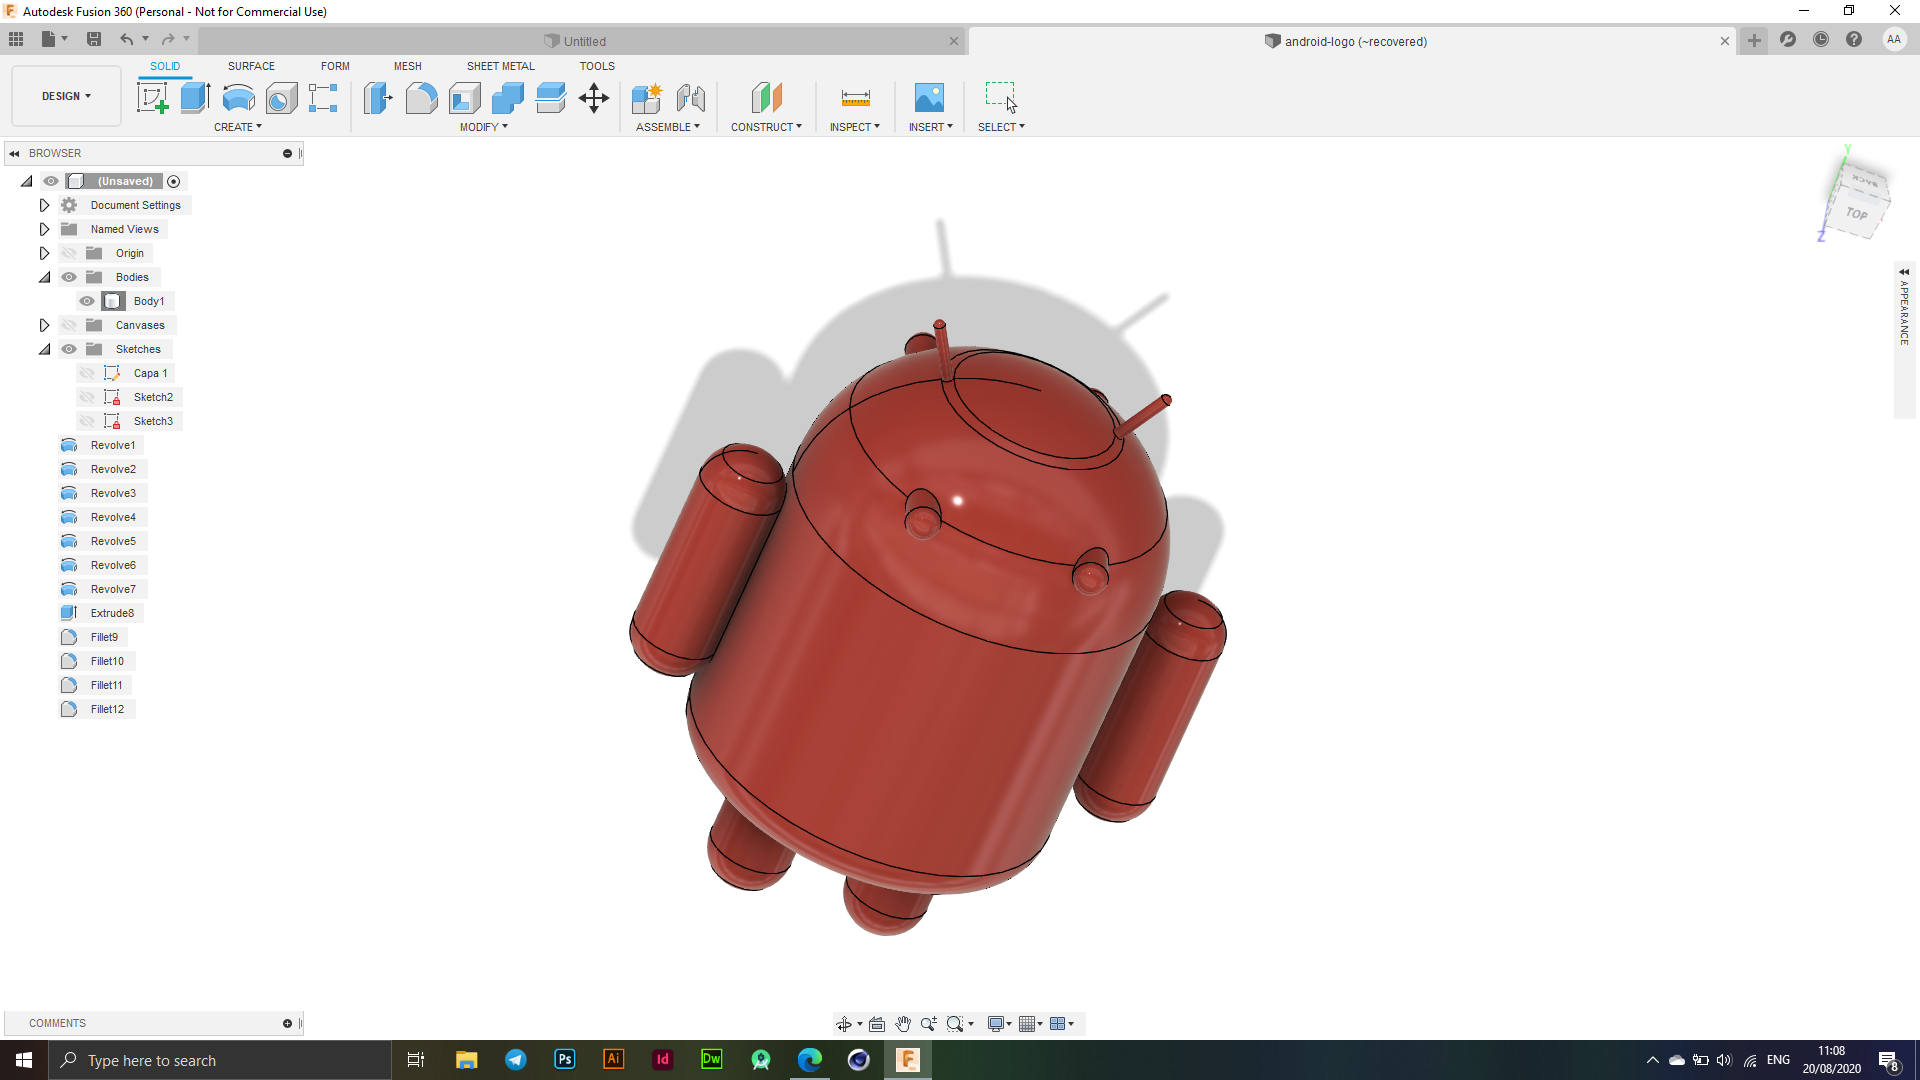Toggle the root component visibility eye

(x=51, y=181)
